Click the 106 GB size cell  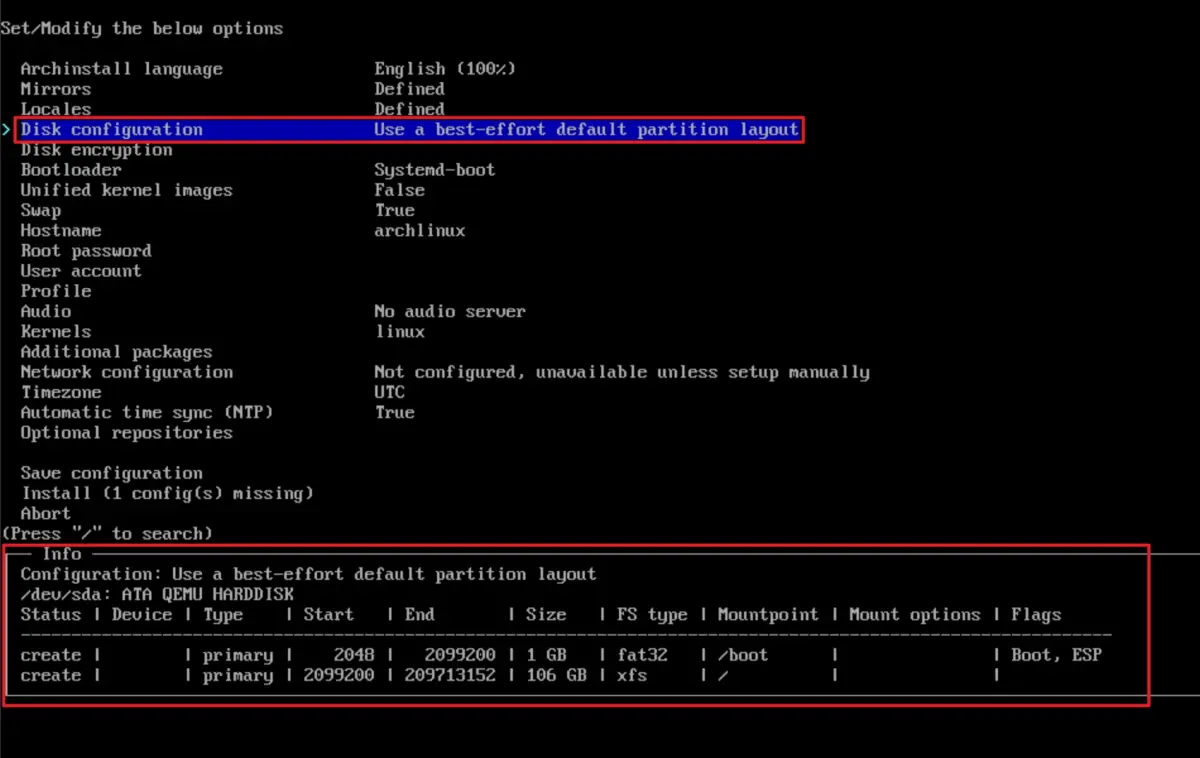click(555, 675)
